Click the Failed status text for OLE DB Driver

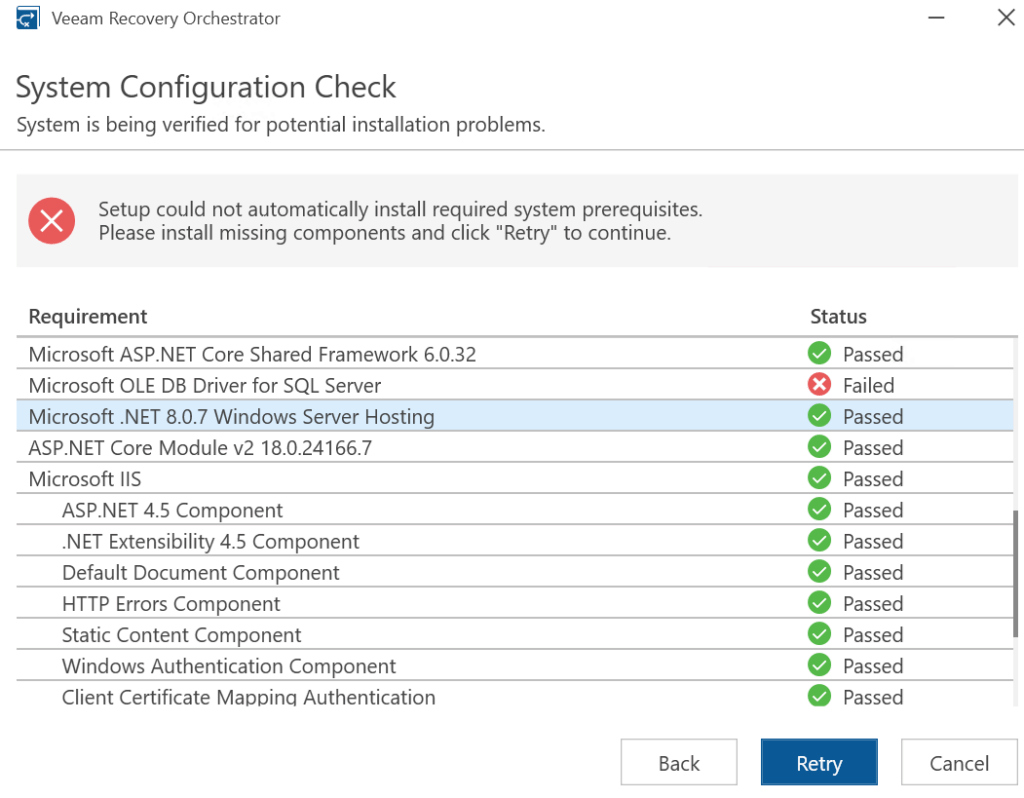pos(869,385)
